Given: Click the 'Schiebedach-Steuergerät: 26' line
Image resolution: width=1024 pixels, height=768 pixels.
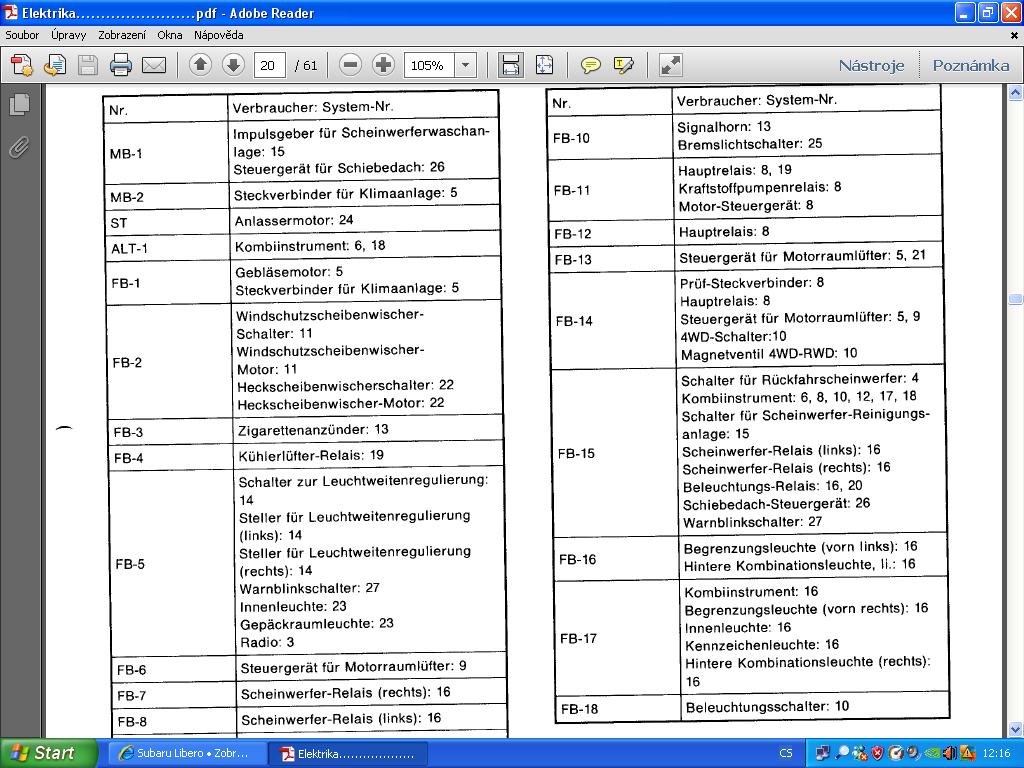Looking at the screenshot, I should 776,504.
